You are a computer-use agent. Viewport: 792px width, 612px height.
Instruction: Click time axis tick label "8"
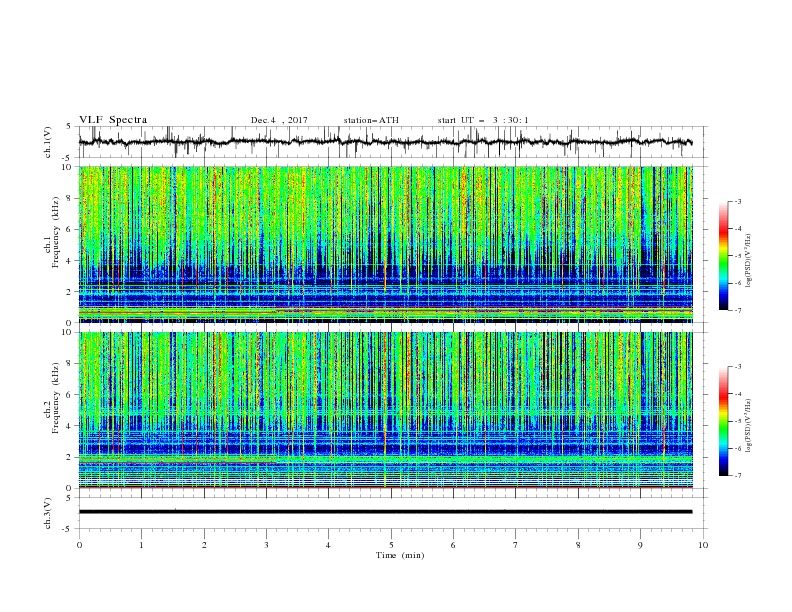pyautogui.click(x=578, y=545)
